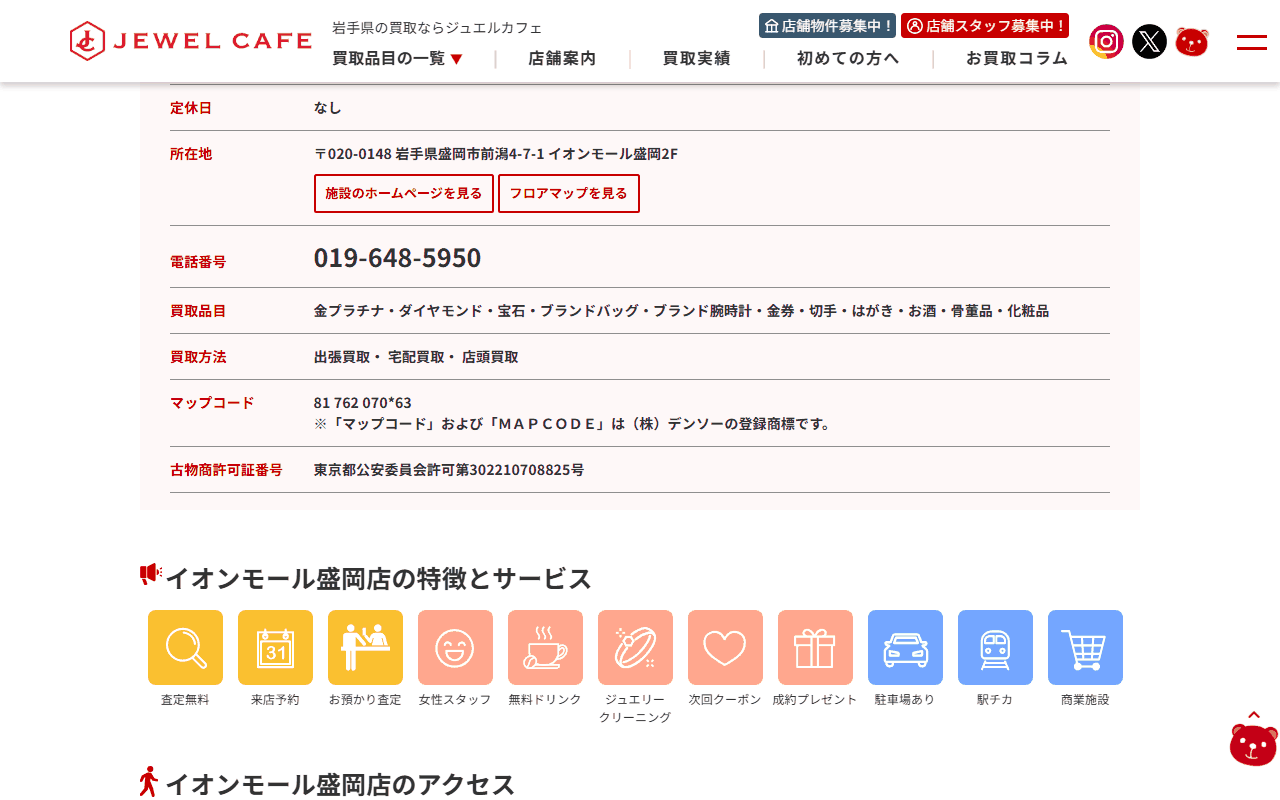Open the Jewel Cafe Instagram page
Screen dimensions: 1280x800
[x=1106, y=42]
